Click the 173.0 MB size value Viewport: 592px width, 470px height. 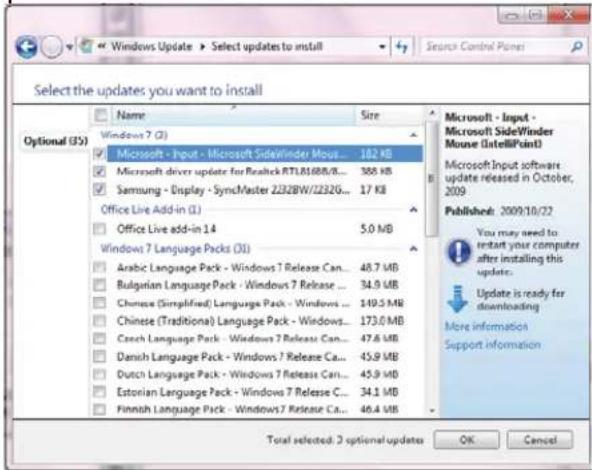click(x=382, y=321)
